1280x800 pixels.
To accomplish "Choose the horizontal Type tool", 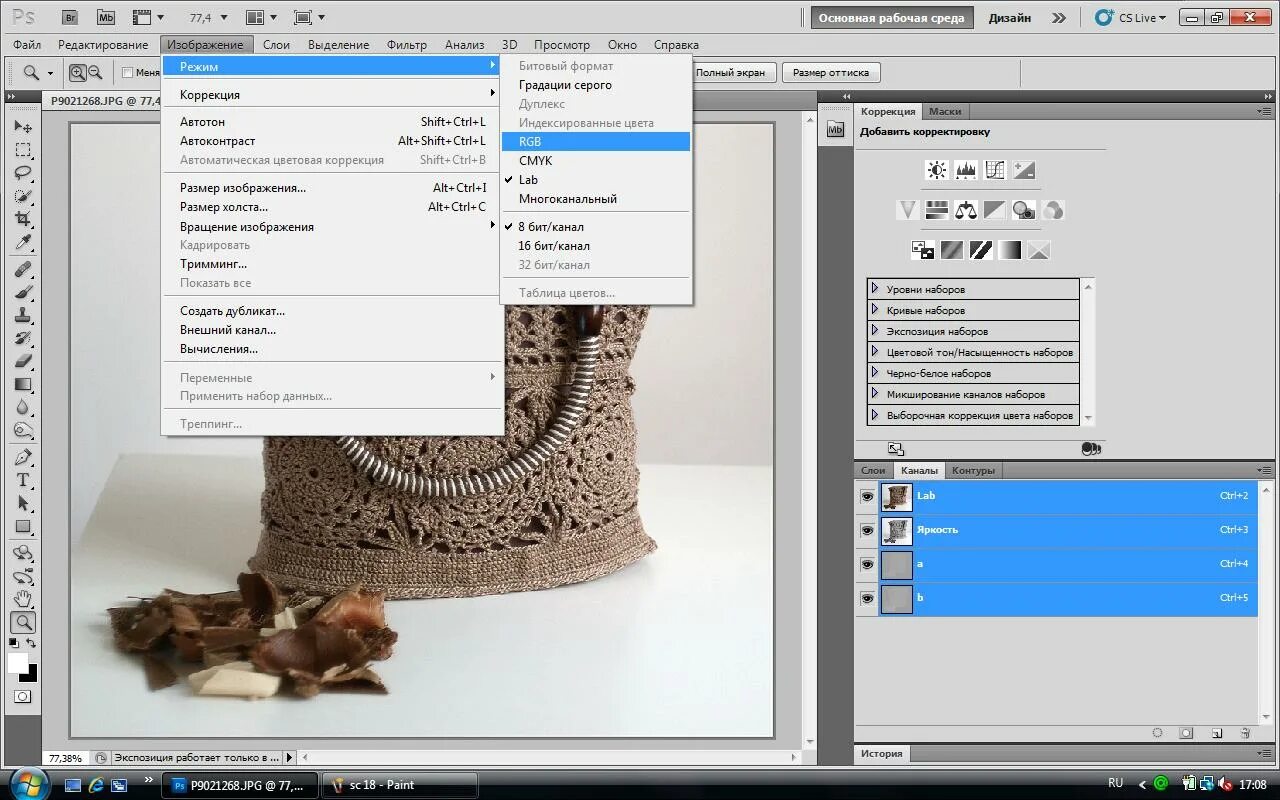I will coord(23,481).
